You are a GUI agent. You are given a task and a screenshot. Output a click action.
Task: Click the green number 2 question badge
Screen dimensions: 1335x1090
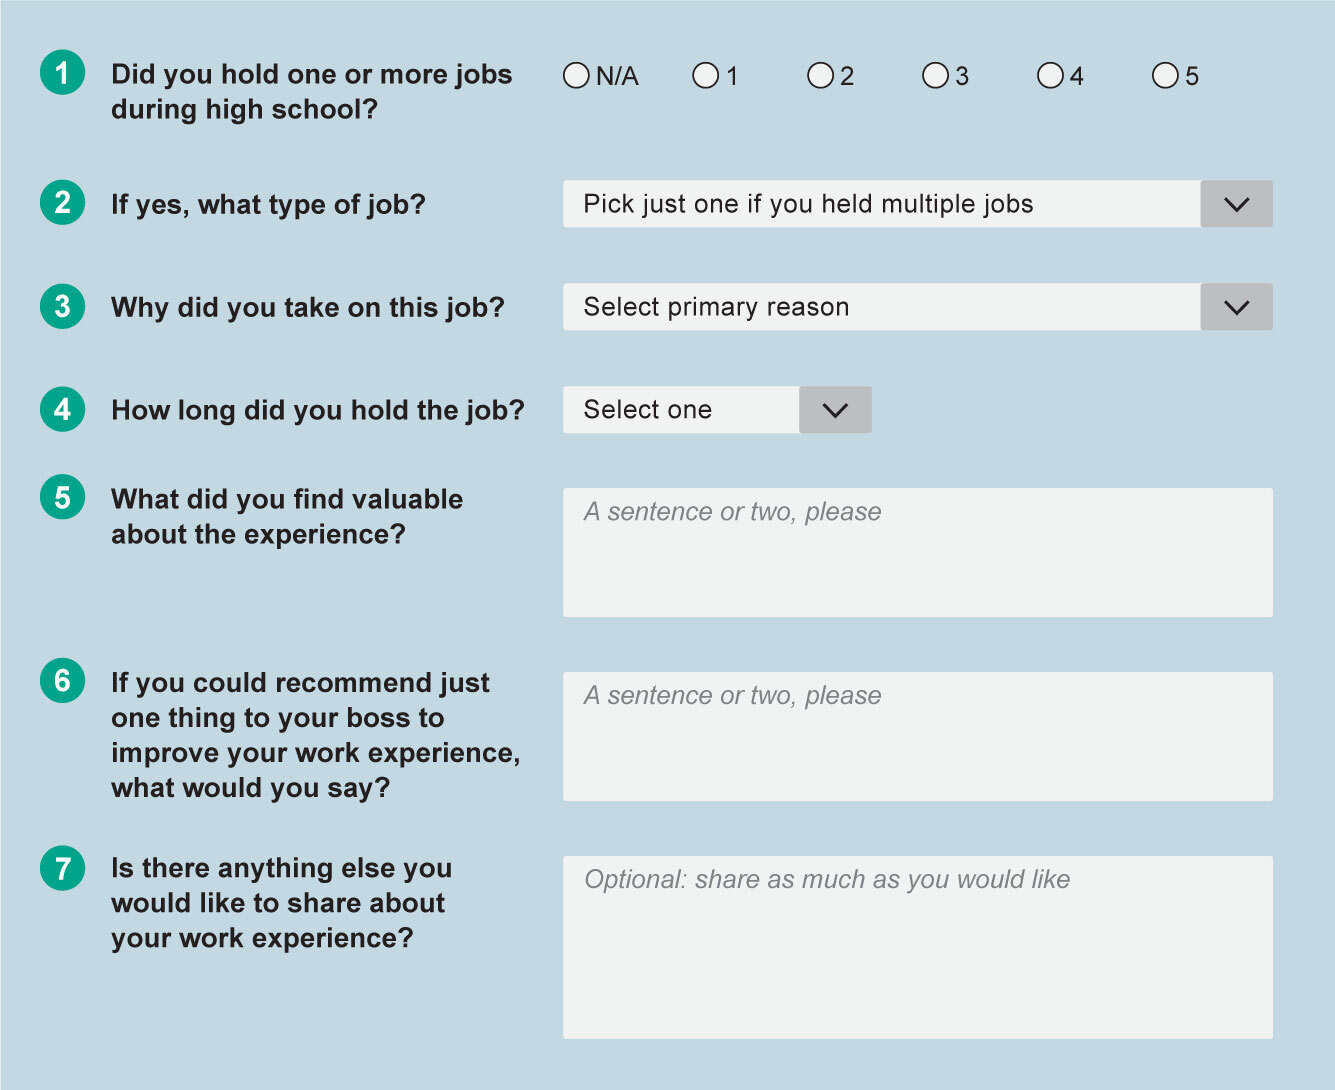click(x=62, y=202)
